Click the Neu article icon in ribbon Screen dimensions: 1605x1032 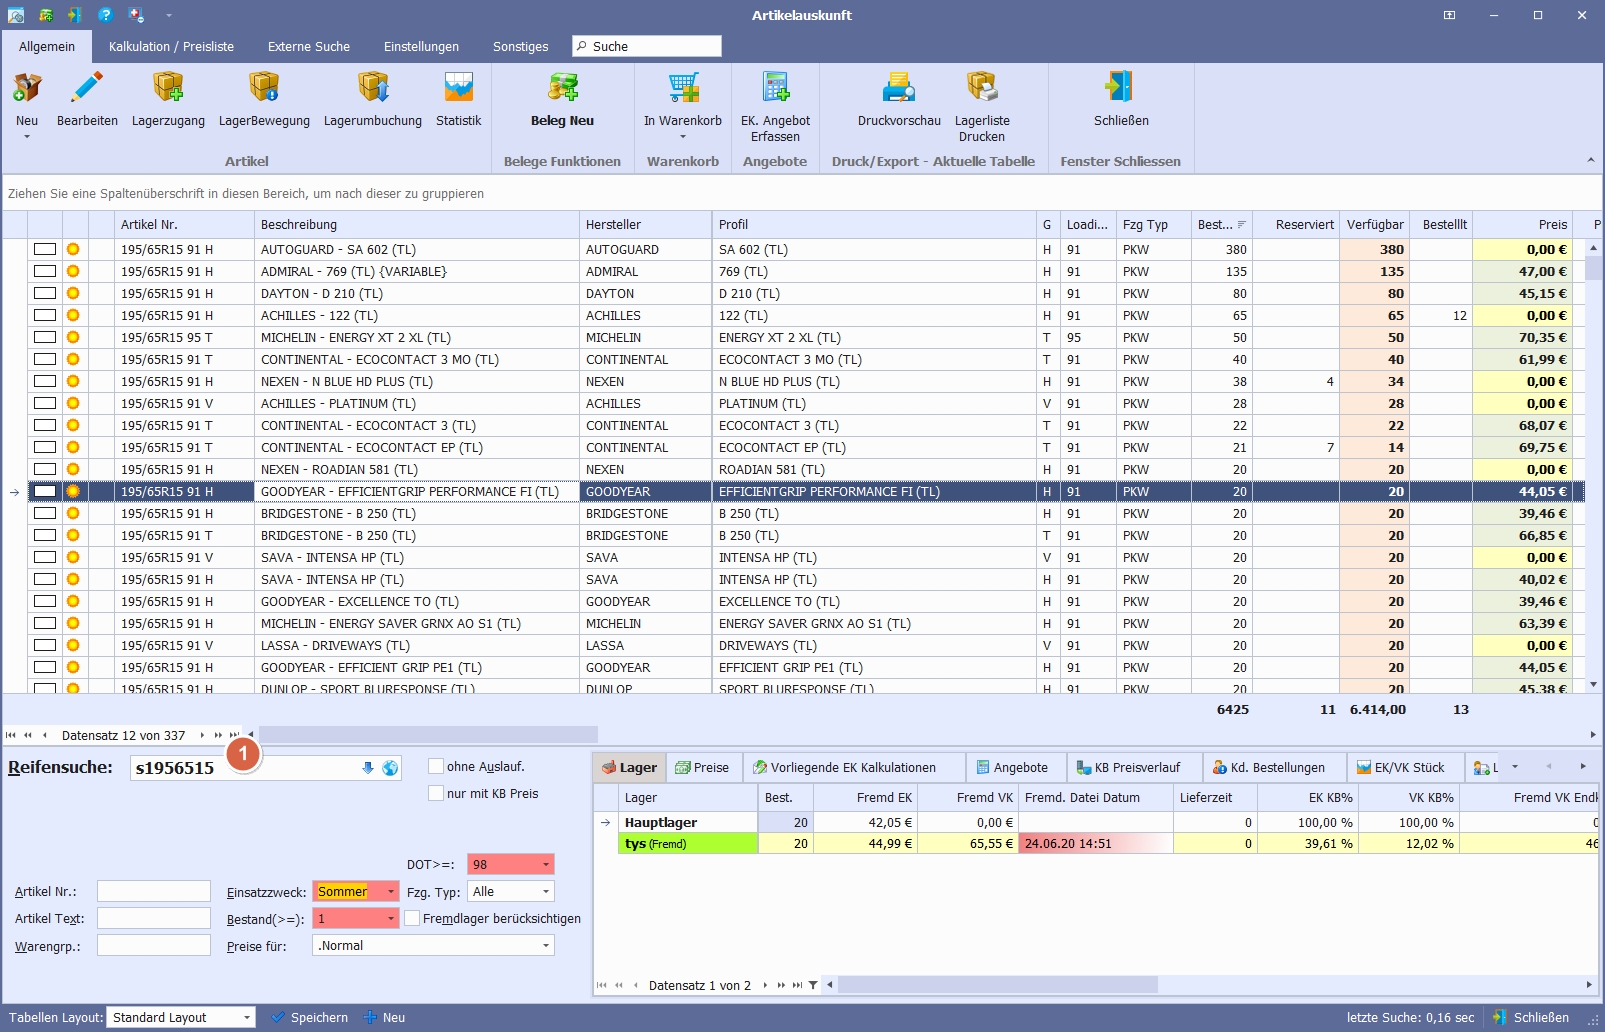(x=27, y=88)
